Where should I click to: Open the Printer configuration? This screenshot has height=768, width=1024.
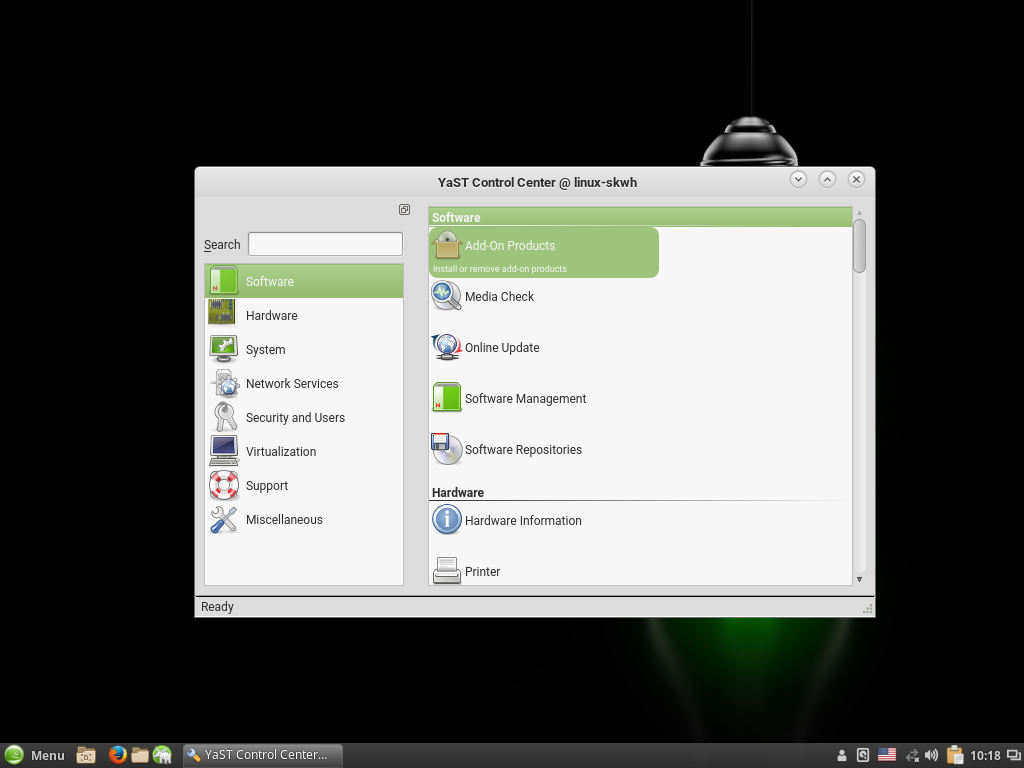(482, 571)
